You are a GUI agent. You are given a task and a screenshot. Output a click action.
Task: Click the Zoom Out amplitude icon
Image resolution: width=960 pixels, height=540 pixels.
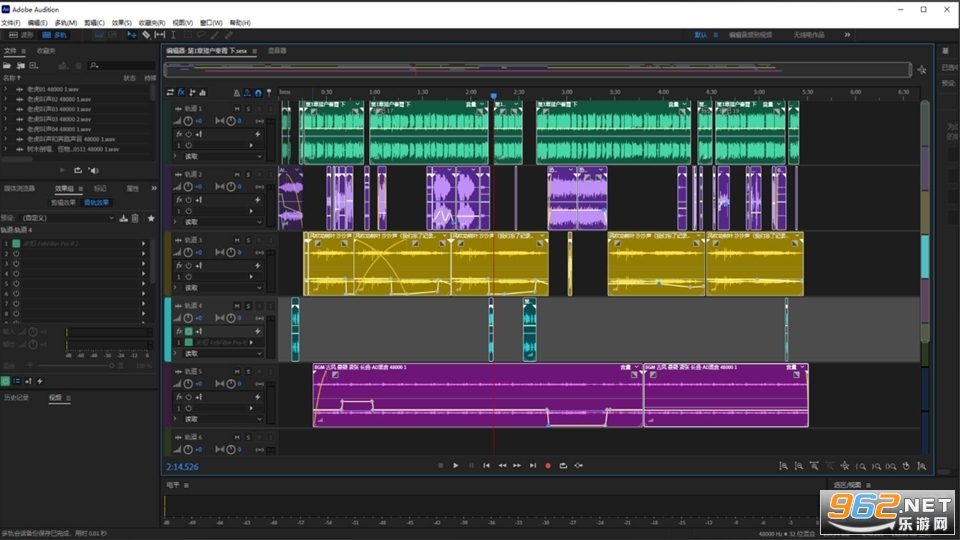(798, 466)
